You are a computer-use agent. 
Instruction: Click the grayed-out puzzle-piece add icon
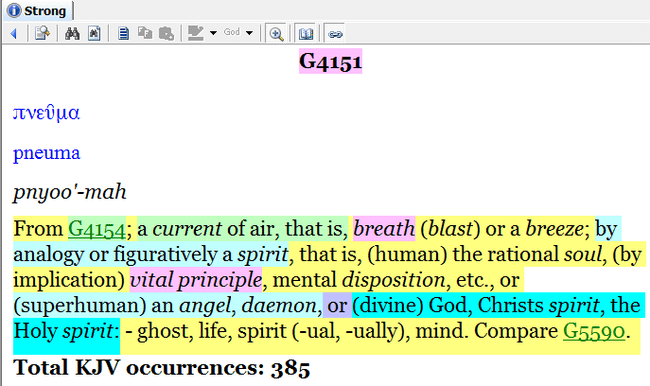point(166,33)
